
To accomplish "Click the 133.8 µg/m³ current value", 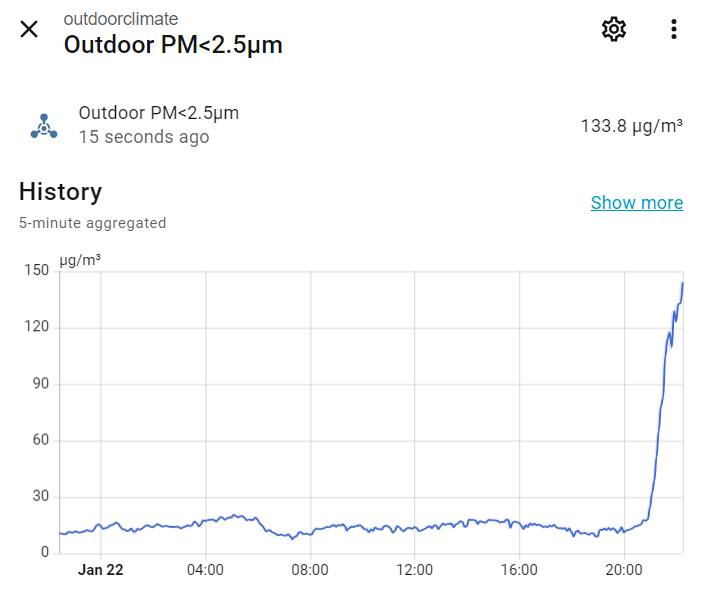I will coord(631,126).
